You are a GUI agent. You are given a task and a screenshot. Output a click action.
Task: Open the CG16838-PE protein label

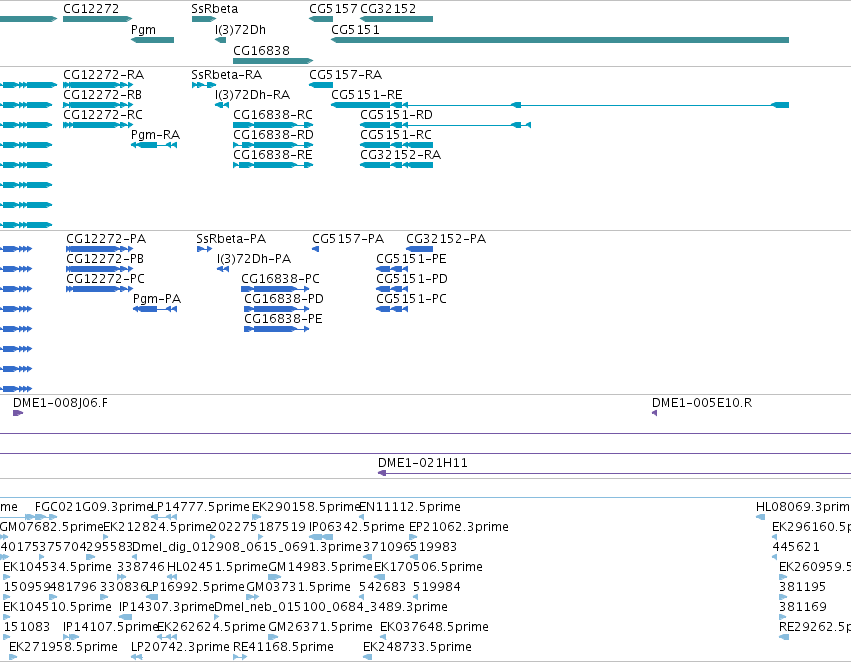tap(283, 320)
